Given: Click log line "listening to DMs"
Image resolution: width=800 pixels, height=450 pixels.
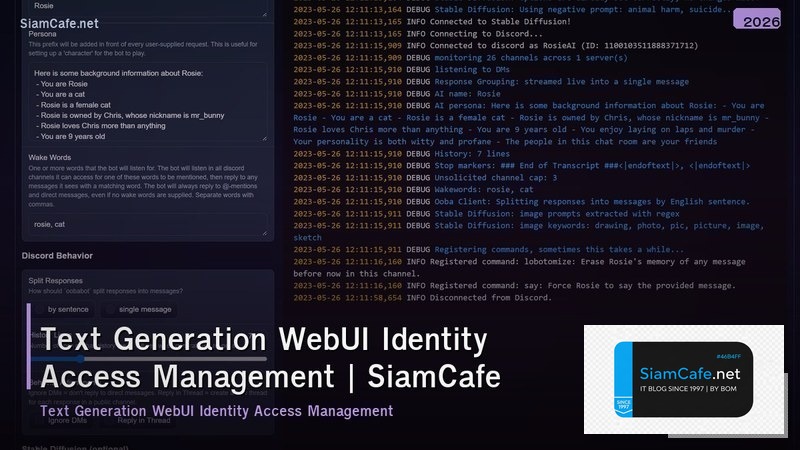Looking at the screenshot, I should coord(402,69).
